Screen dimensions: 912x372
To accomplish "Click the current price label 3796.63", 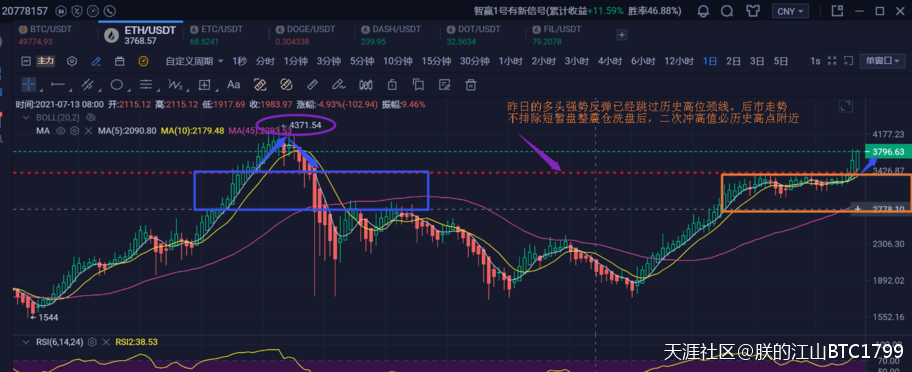I will pyautogui.click(x=888, y=151).
